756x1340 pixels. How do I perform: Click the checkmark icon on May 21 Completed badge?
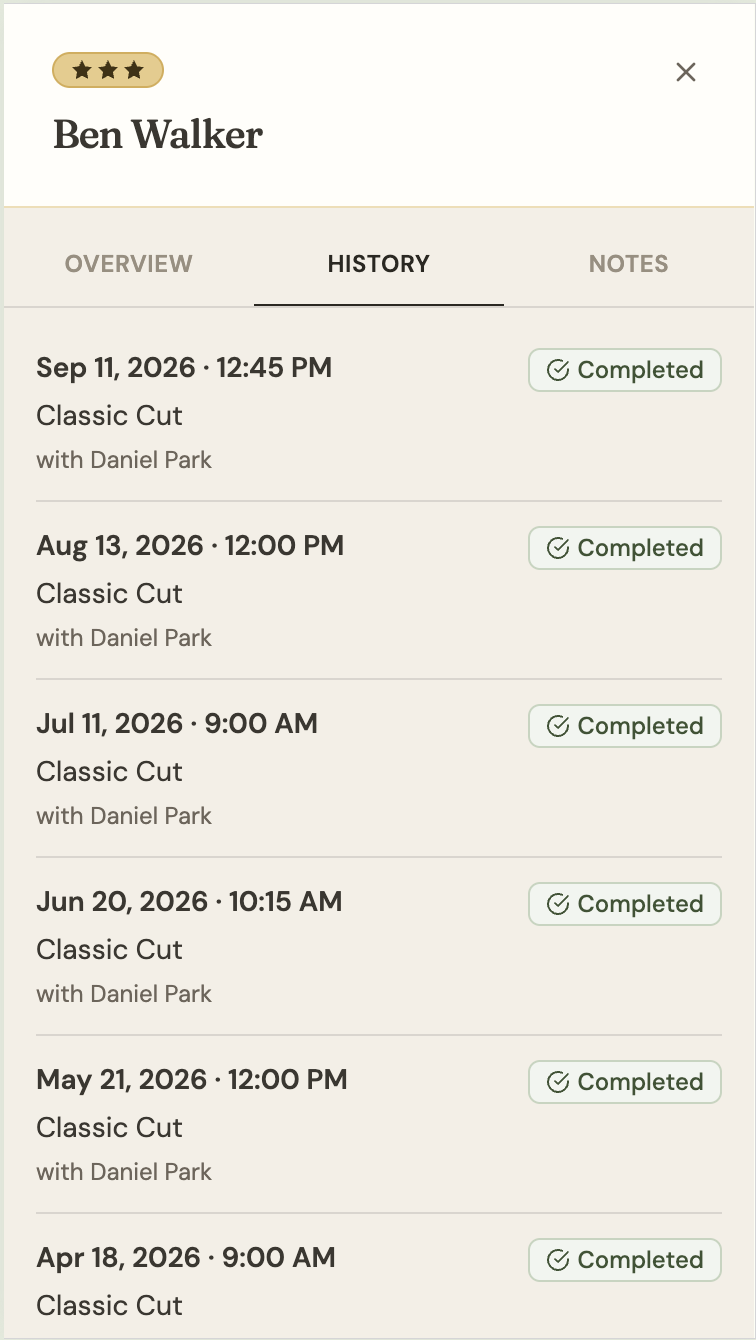(x=558, y=1082)
